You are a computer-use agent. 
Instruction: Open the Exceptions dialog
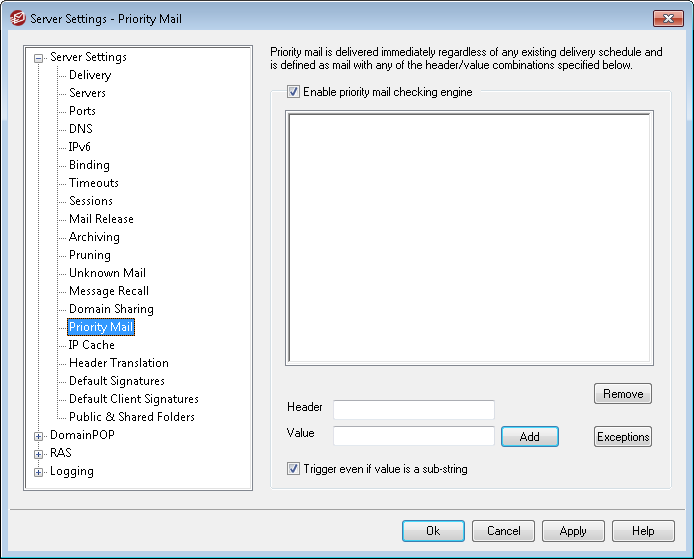622,437
